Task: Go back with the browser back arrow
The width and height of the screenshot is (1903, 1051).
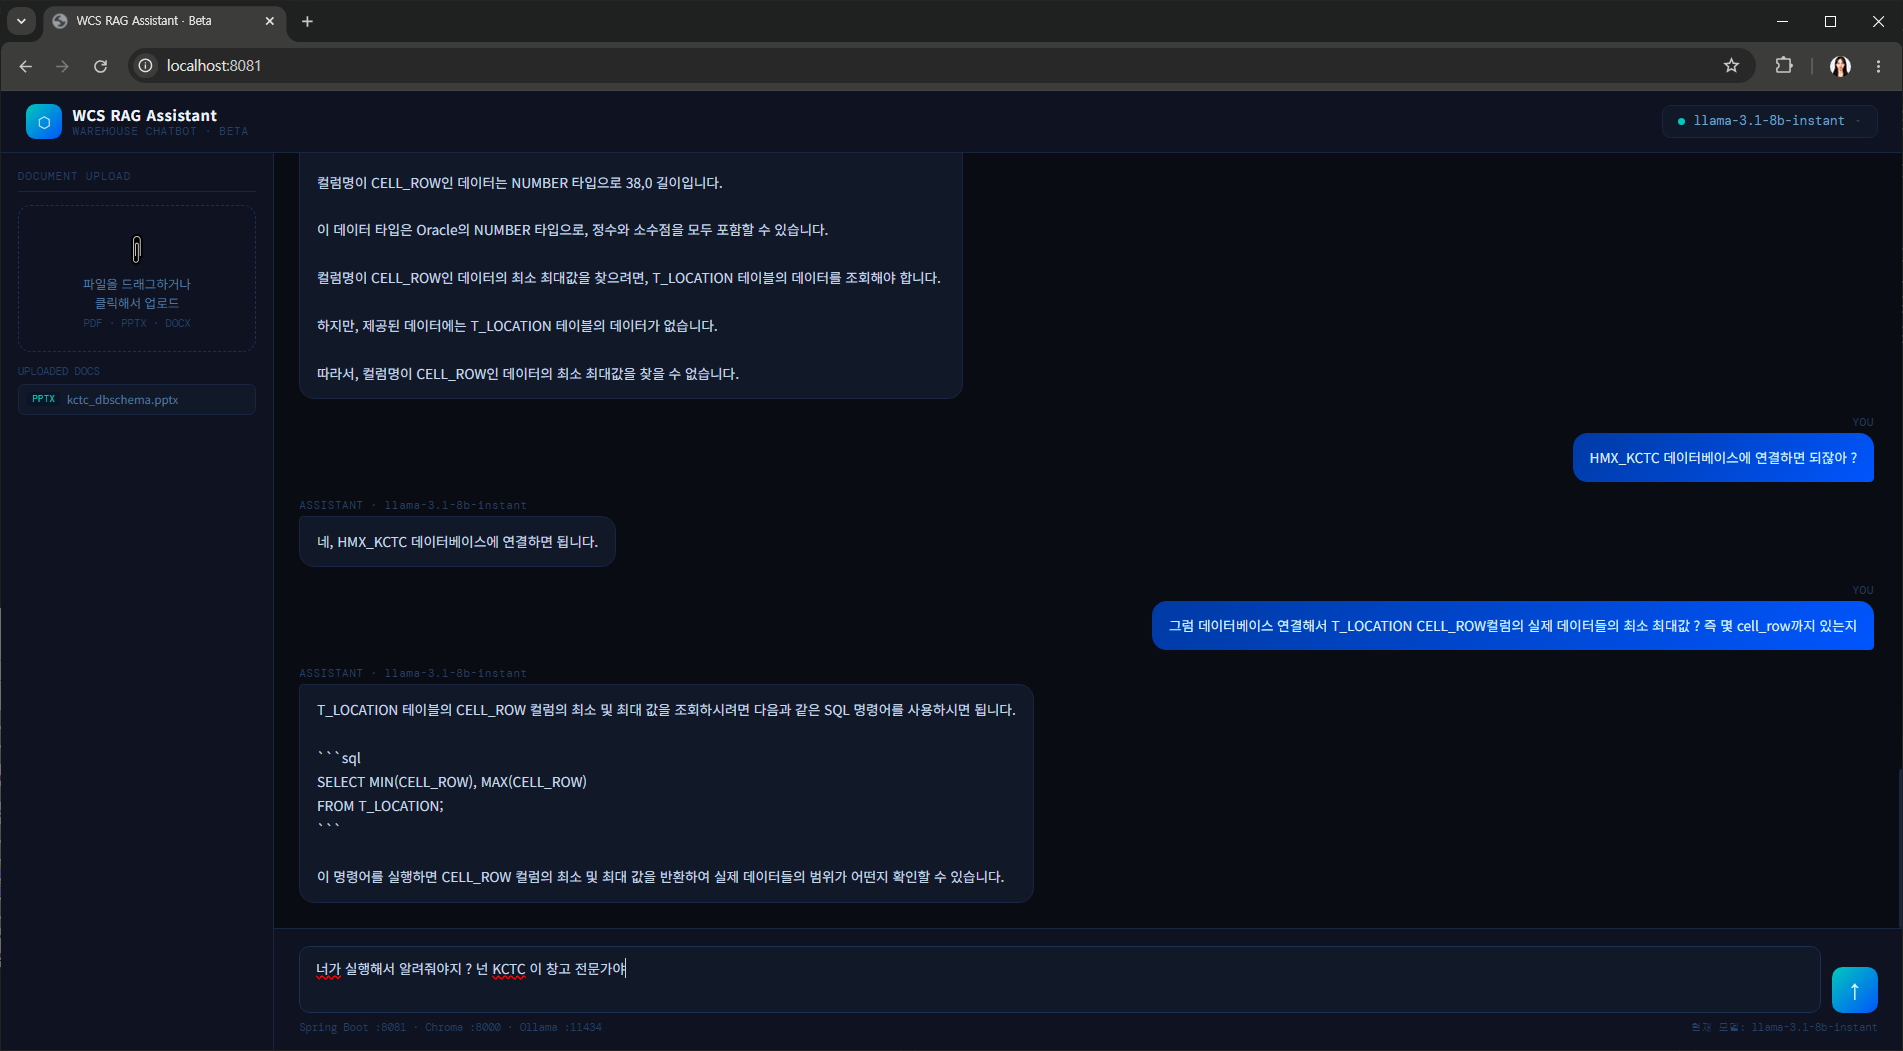Action: coord(26,66)
